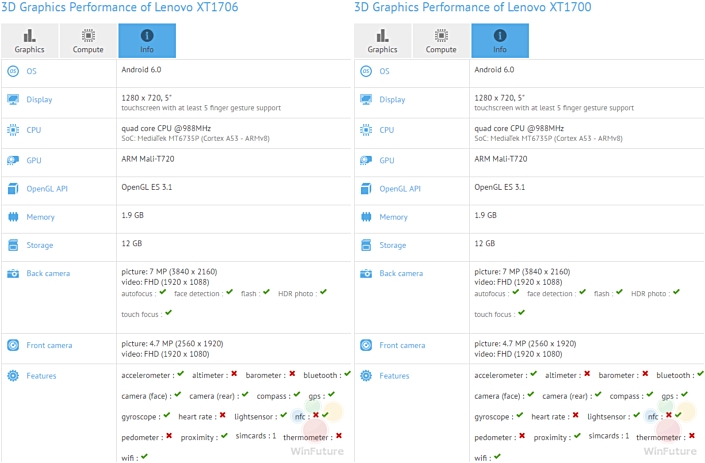Click the heart rate red cross in XT1706 panel
This screenshot has height=463, width=705.
tap(223, 415)
